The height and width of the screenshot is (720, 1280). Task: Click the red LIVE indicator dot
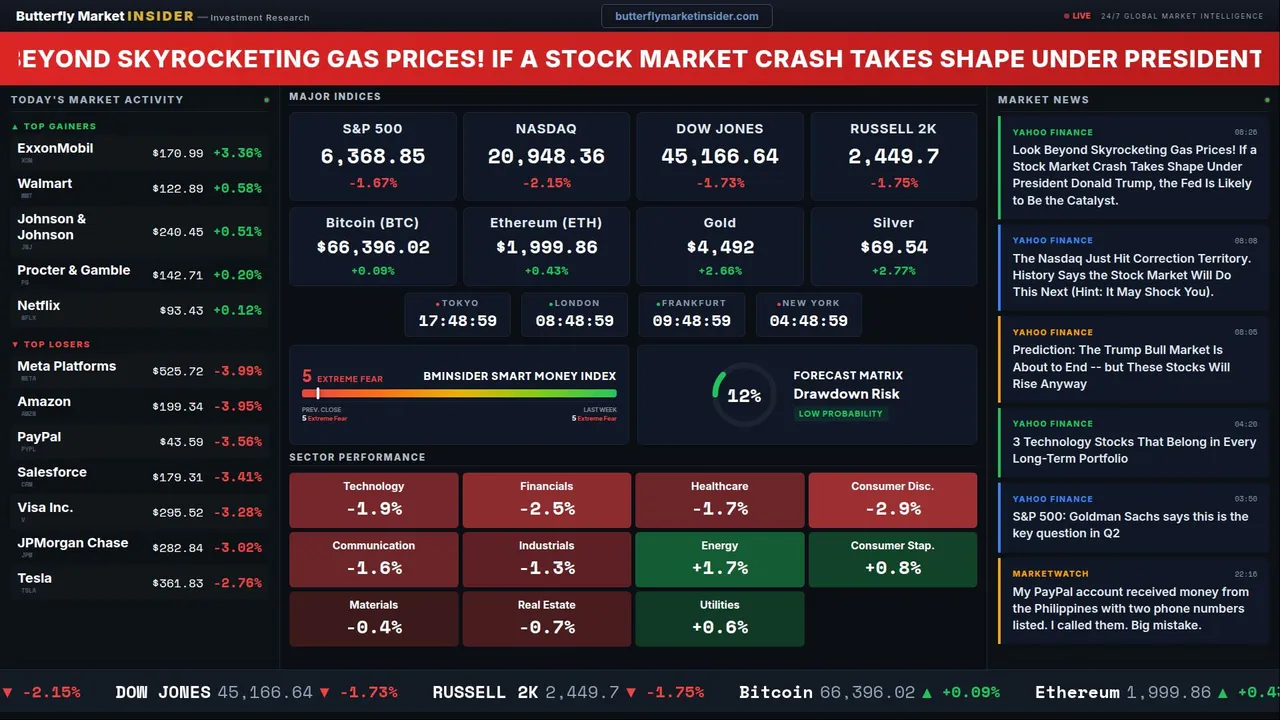(1067, 16)
